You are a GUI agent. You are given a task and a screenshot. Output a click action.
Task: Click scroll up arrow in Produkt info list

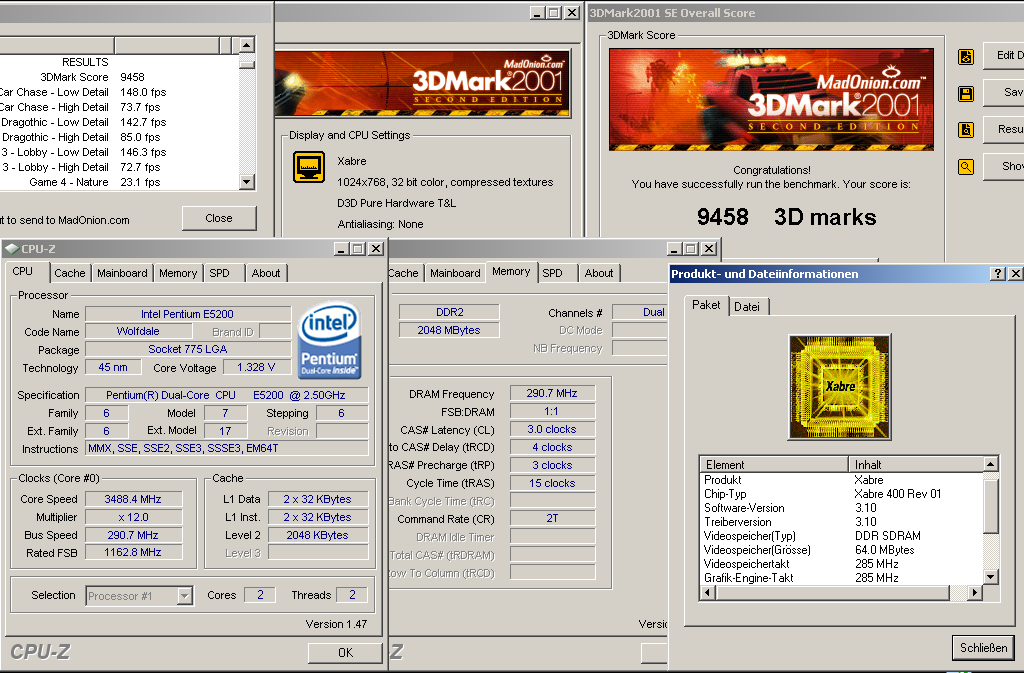tap(991, 464)
